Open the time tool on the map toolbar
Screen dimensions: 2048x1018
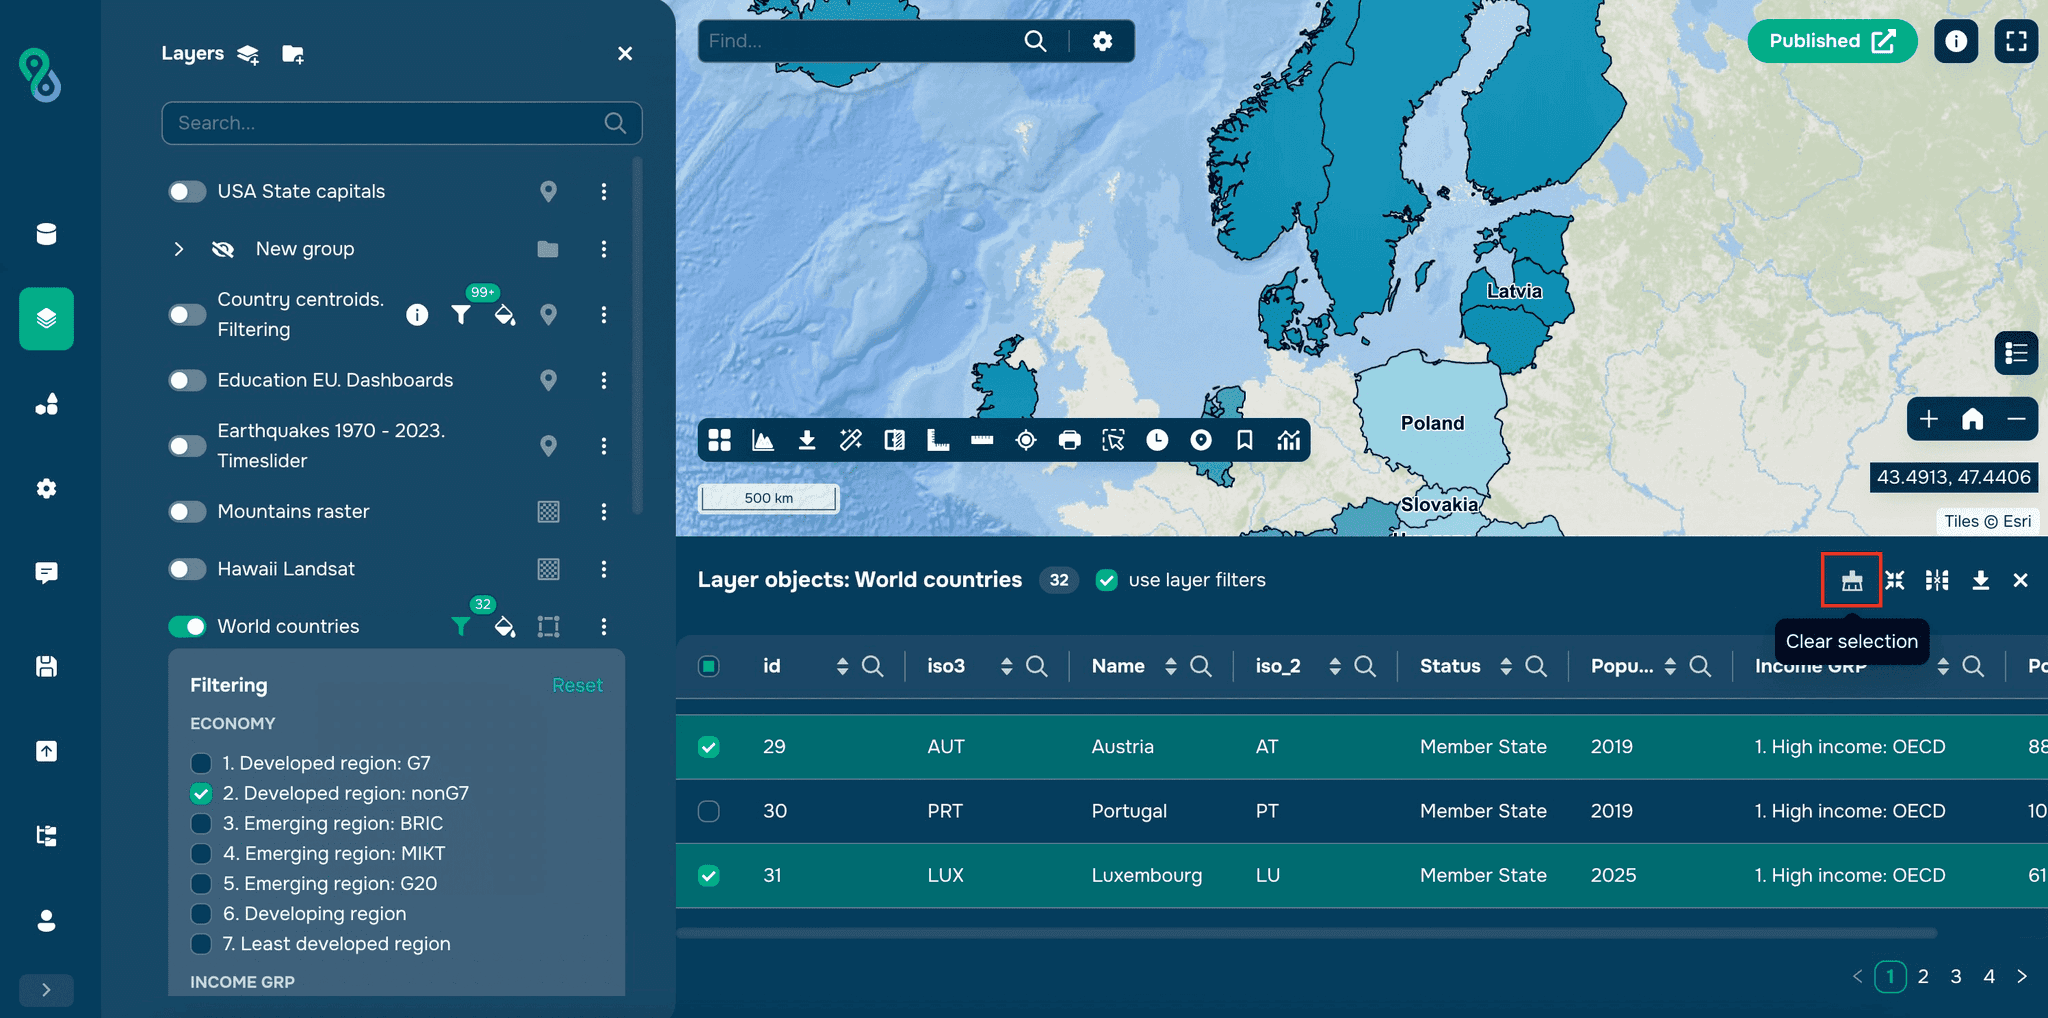tap(1157, 440)
